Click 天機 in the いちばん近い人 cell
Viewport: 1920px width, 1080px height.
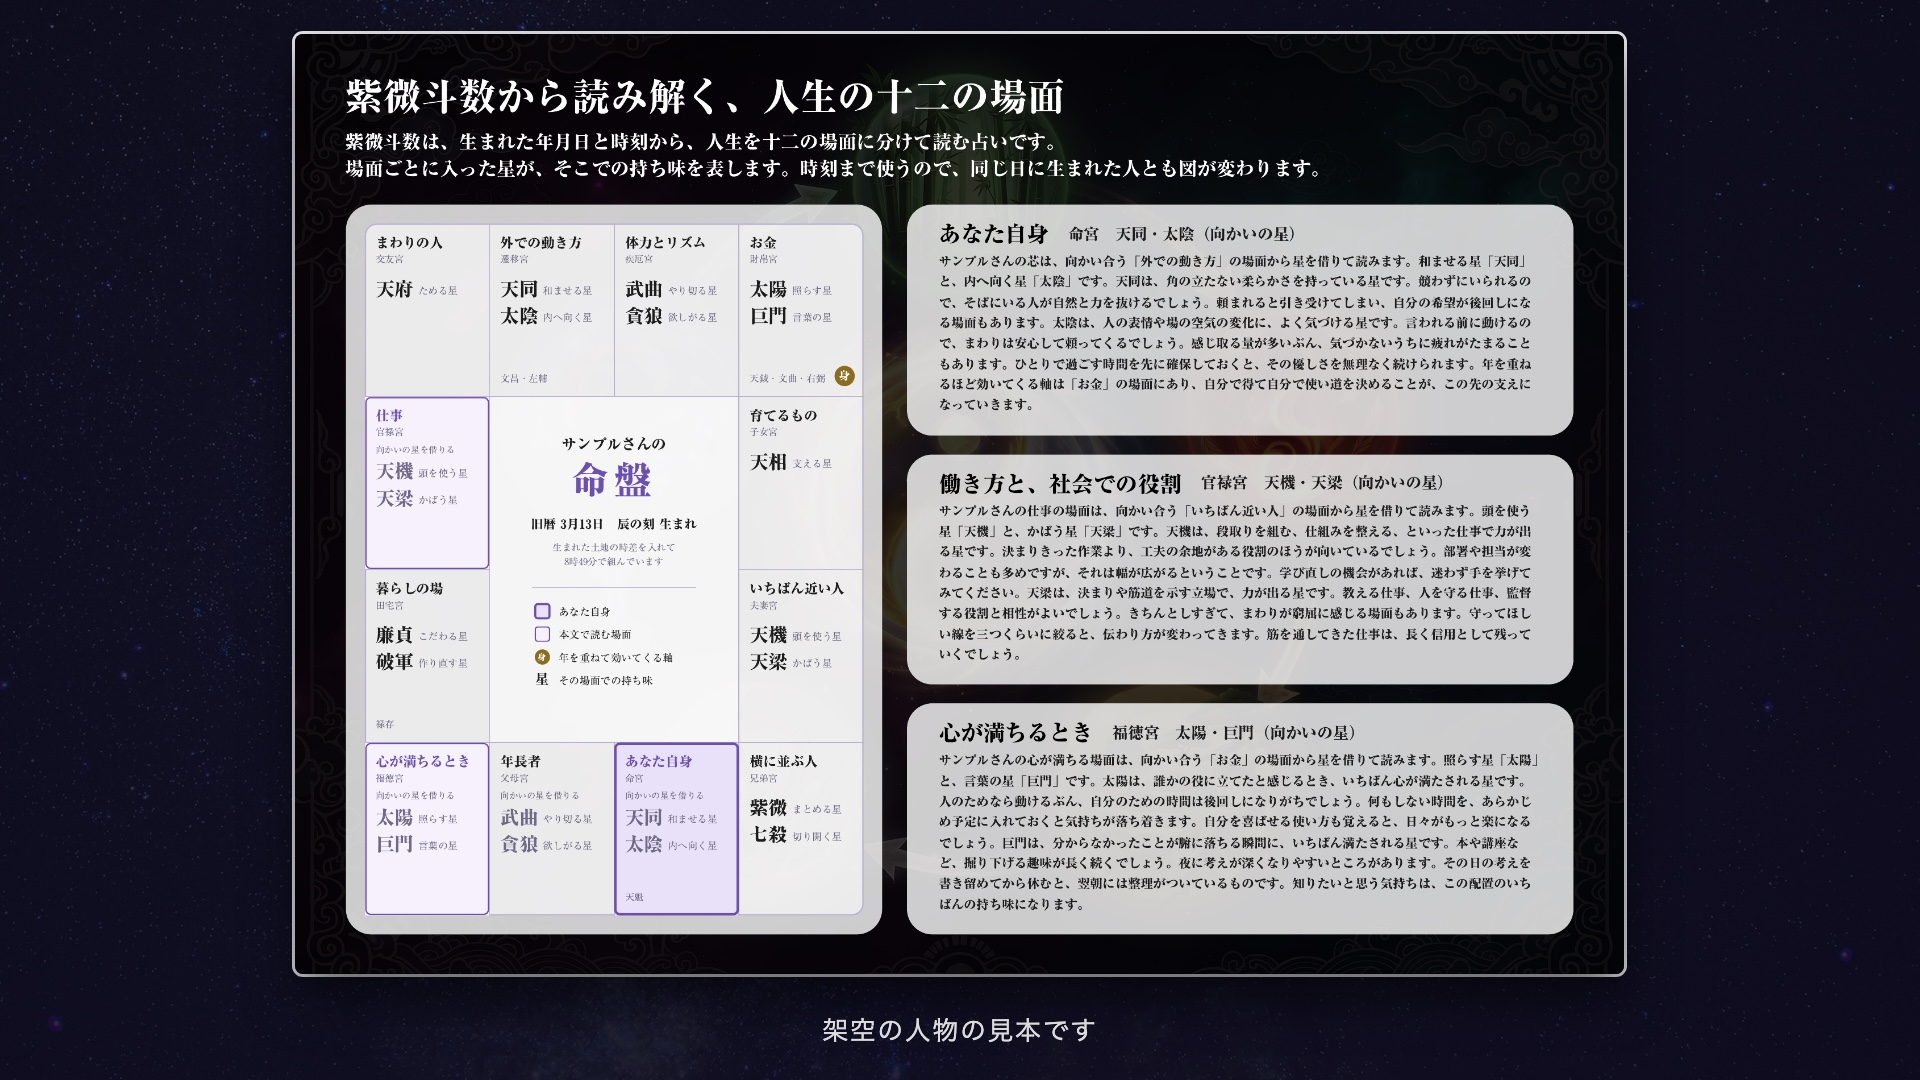click(x=768, y=635)
